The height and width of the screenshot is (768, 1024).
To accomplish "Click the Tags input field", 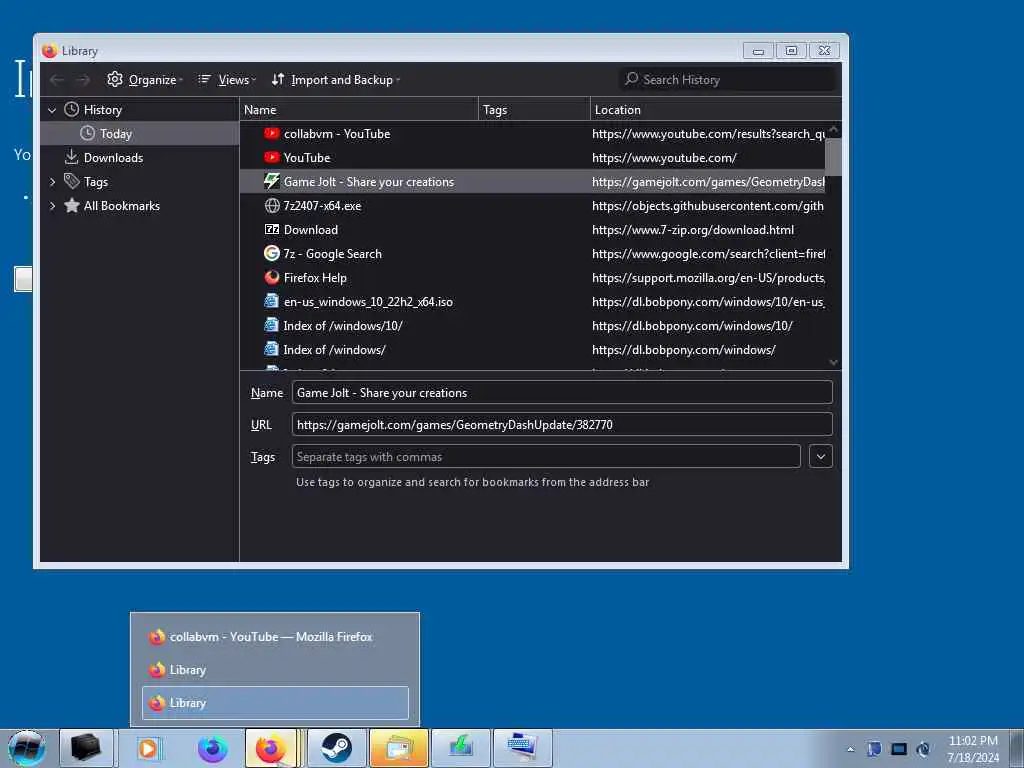I will click(546, 456).
